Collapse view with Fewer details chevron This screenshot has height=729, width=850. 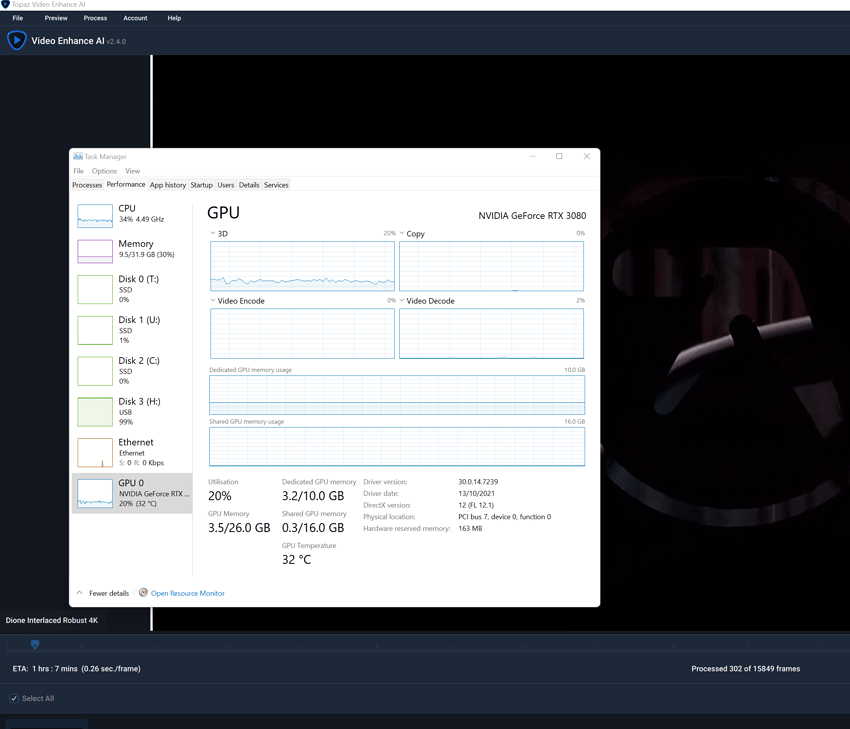tap(80, 593)
